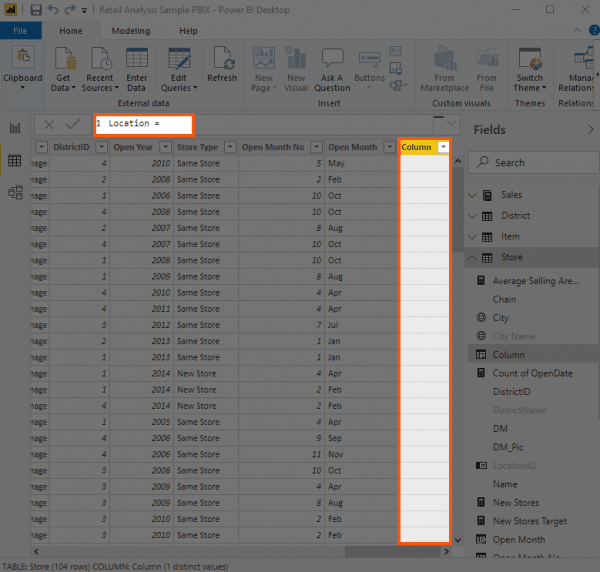Click the Fields Search box
Viewport: 600px width, 572px height.
(x=533, y=163)
